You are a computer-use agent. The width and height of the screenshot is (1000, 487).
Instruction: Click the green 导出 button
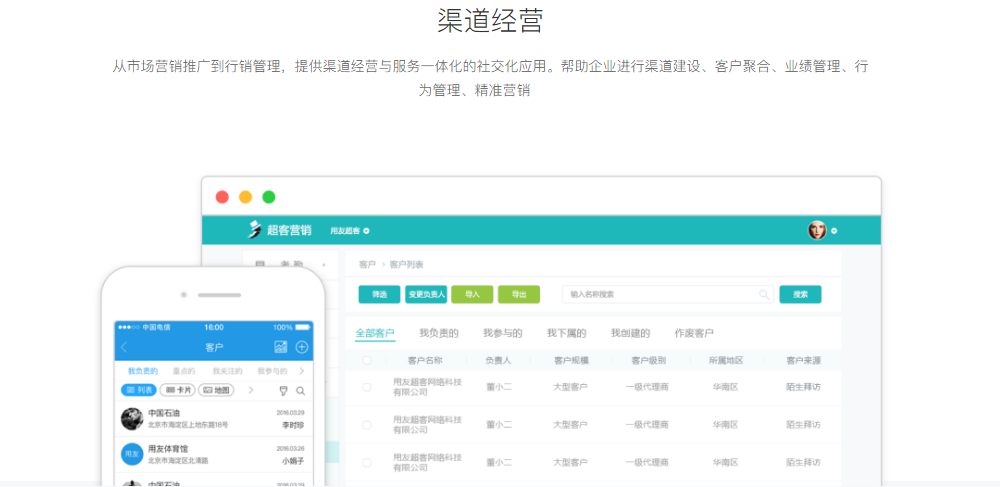click(519, 294)
